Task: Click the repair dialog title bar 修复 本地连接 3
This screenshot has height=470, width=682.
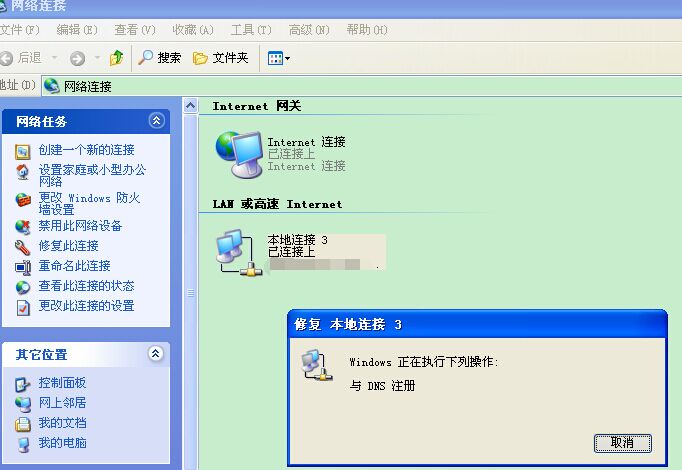Action: (477, 324)
